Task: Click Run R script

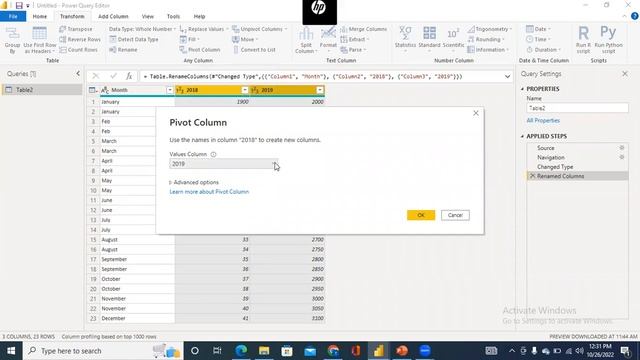Action: [583, 39]
